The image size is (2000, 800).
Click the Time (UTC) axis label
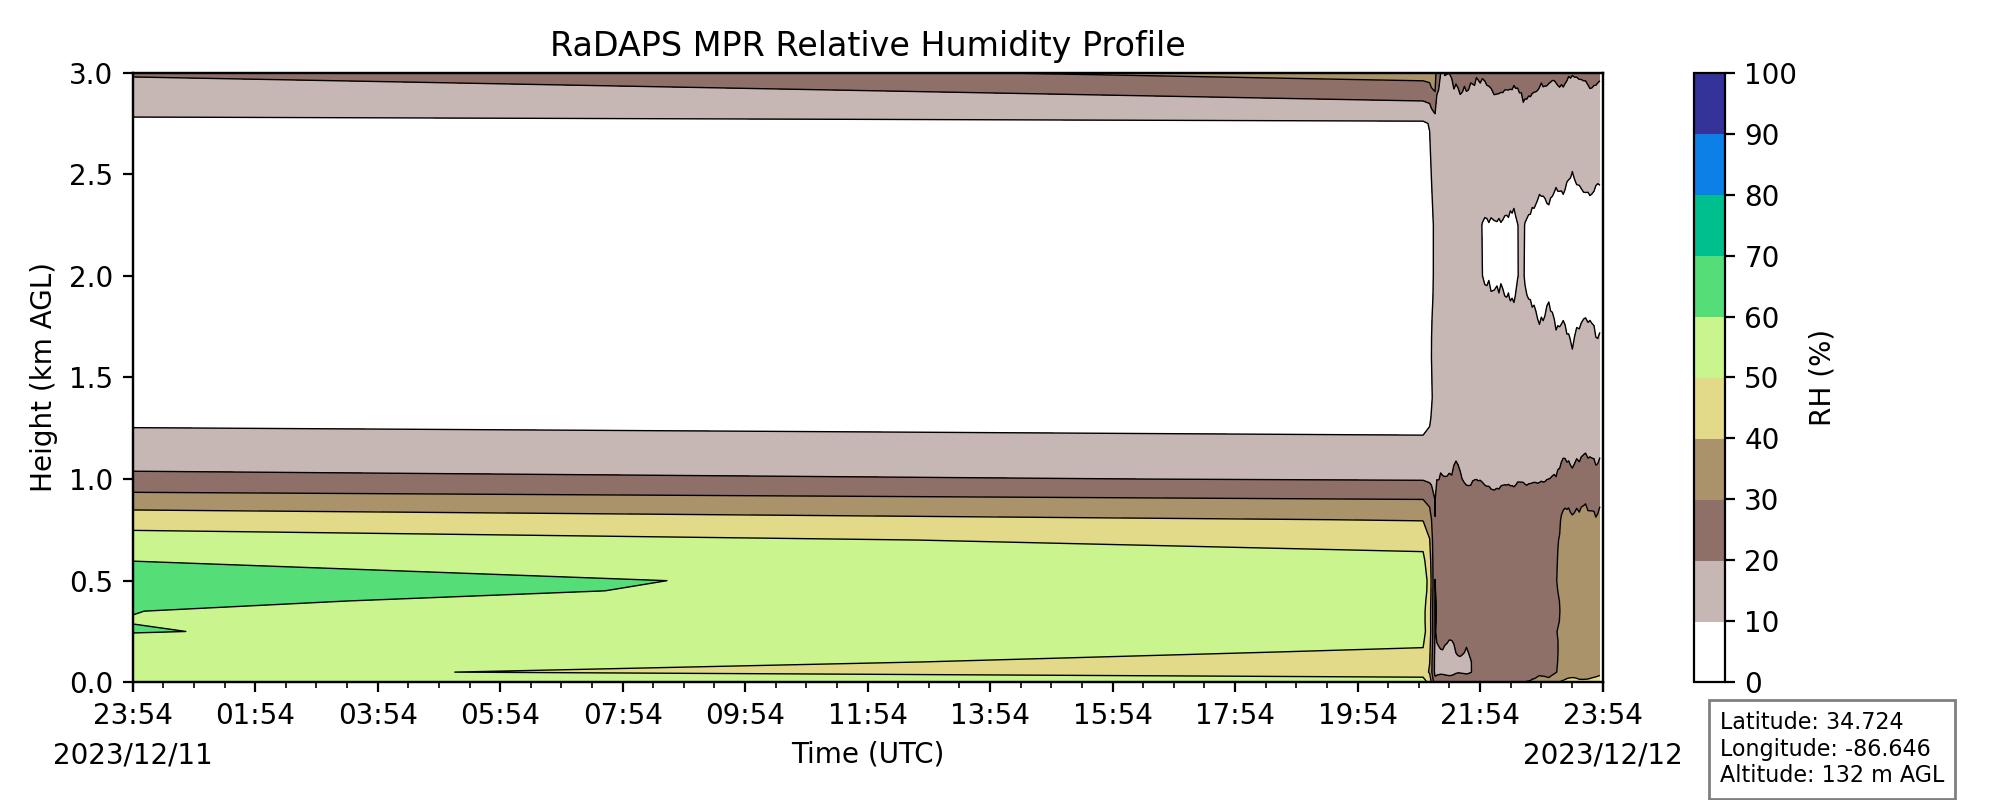tap(867, 753)
